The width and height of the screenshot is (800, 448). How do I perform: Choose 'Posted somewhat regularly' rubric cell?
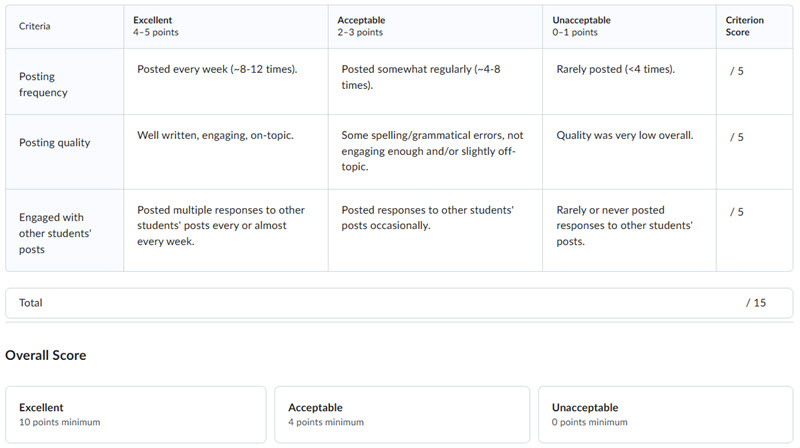click(435, 78)
